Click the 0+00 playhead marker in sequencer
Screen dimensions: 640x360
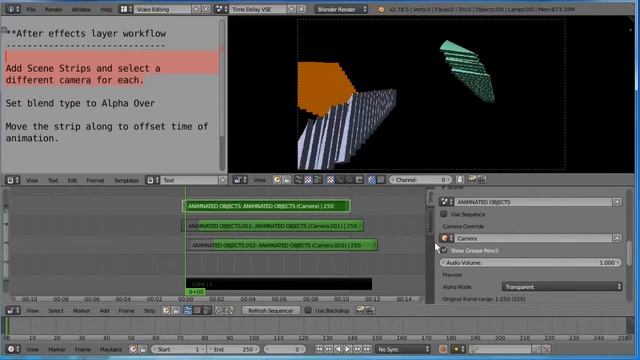(x=196, y=291)
